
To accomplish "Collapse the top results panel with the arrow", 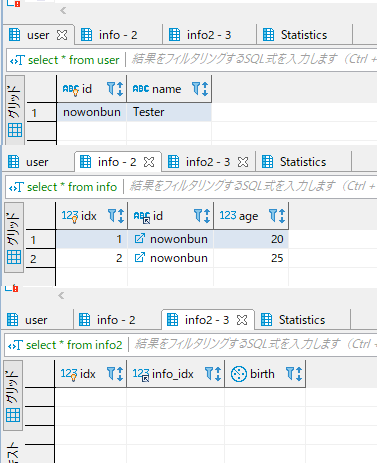I will click(x=63, y=11).
